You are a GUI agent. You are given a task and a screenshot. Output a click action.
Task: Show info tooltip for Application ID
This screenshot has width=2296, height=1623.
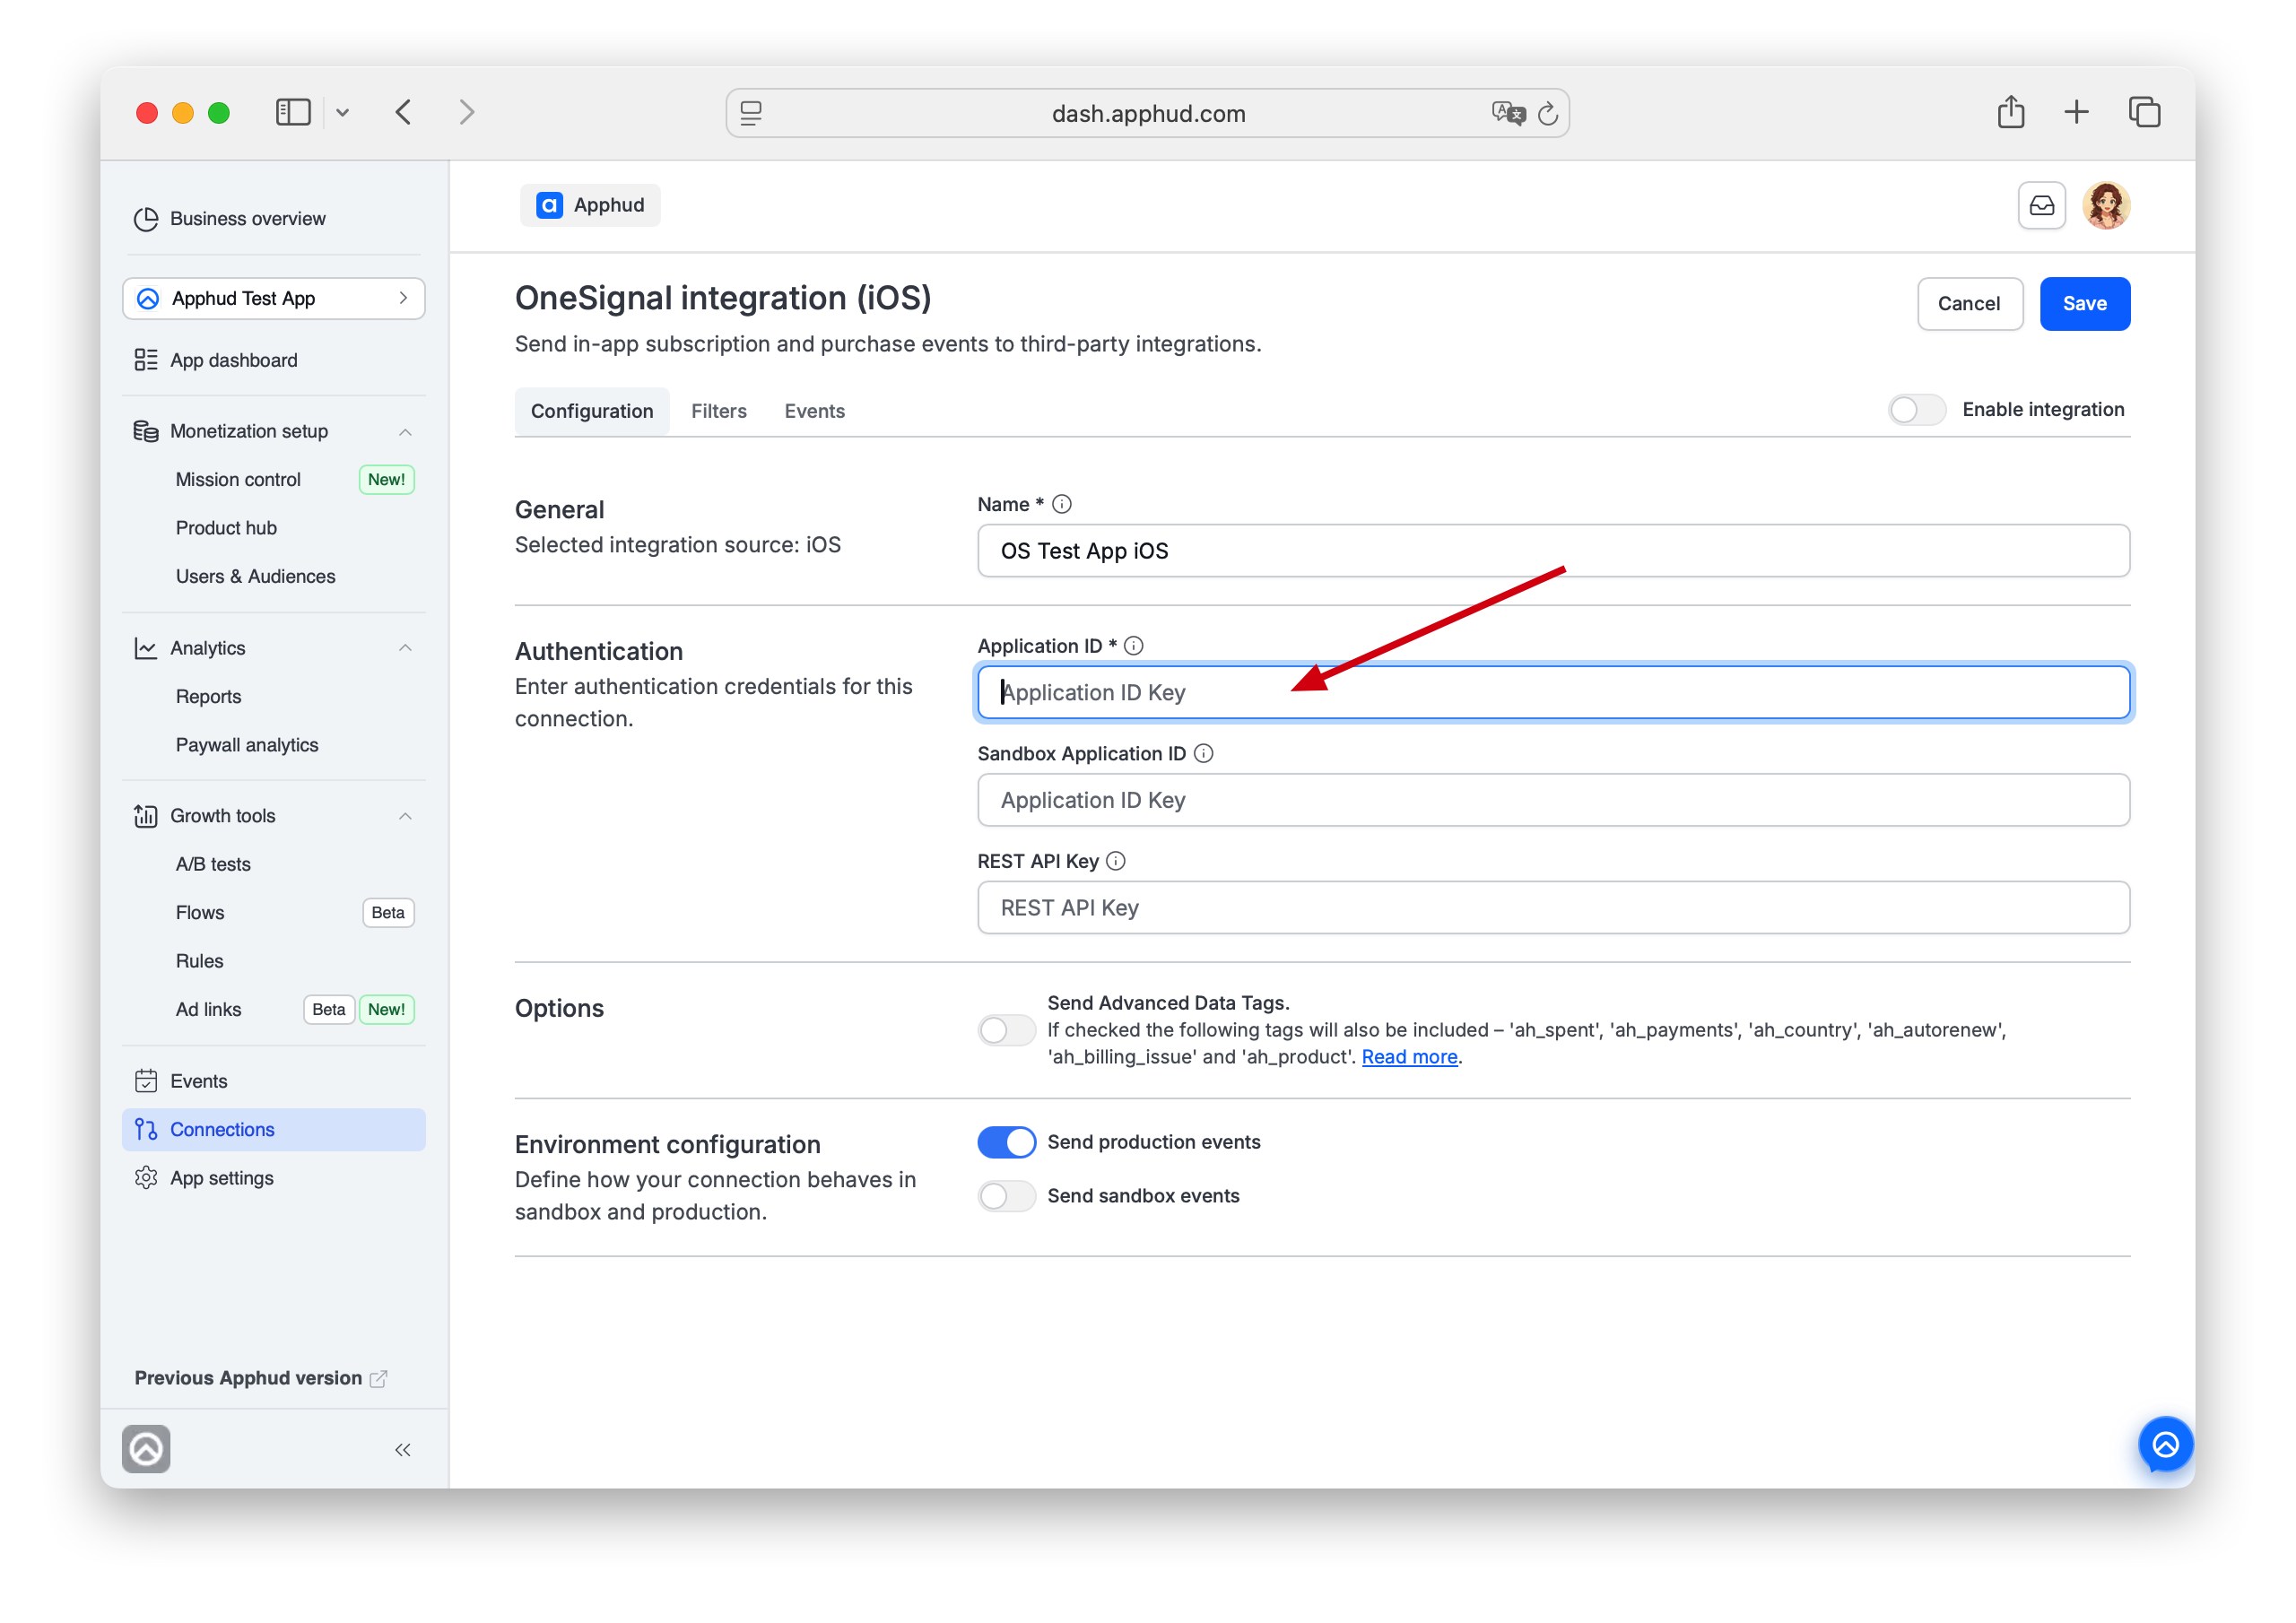(x=1133, y=646)
